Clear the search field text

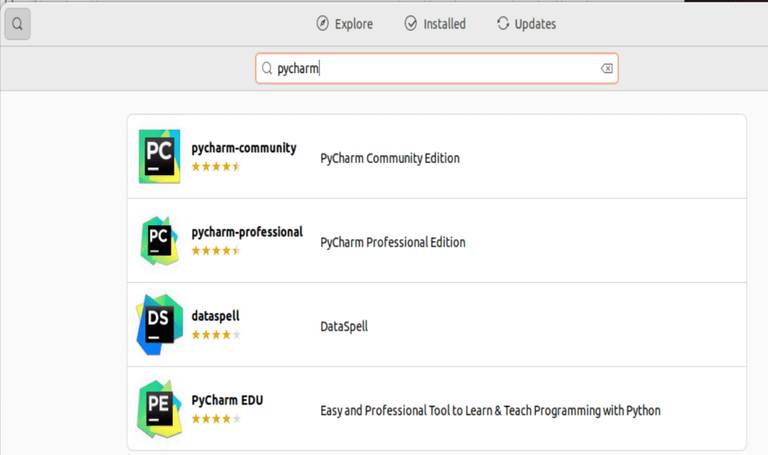click(606, 68)
